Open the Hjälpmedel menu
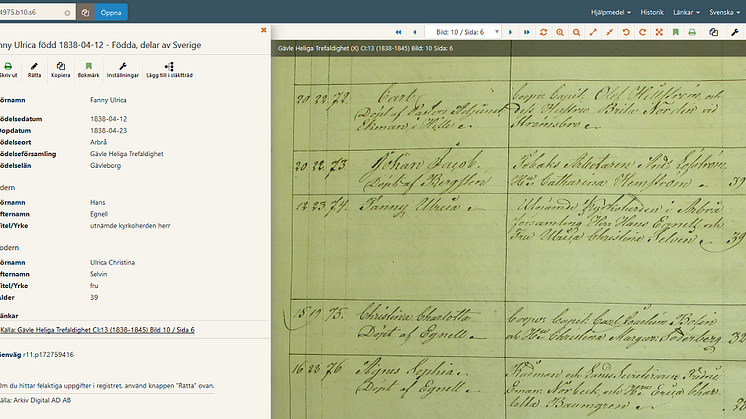Image resolution: width=746 pixels, height=419 pixels. (610, 12)
